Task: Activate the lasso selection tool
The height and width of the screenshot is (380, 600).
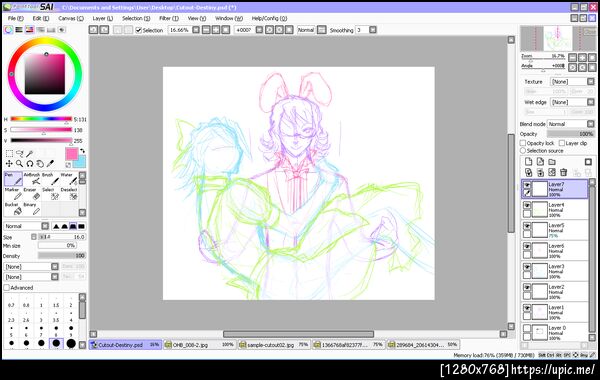Action: pos(20,154)
